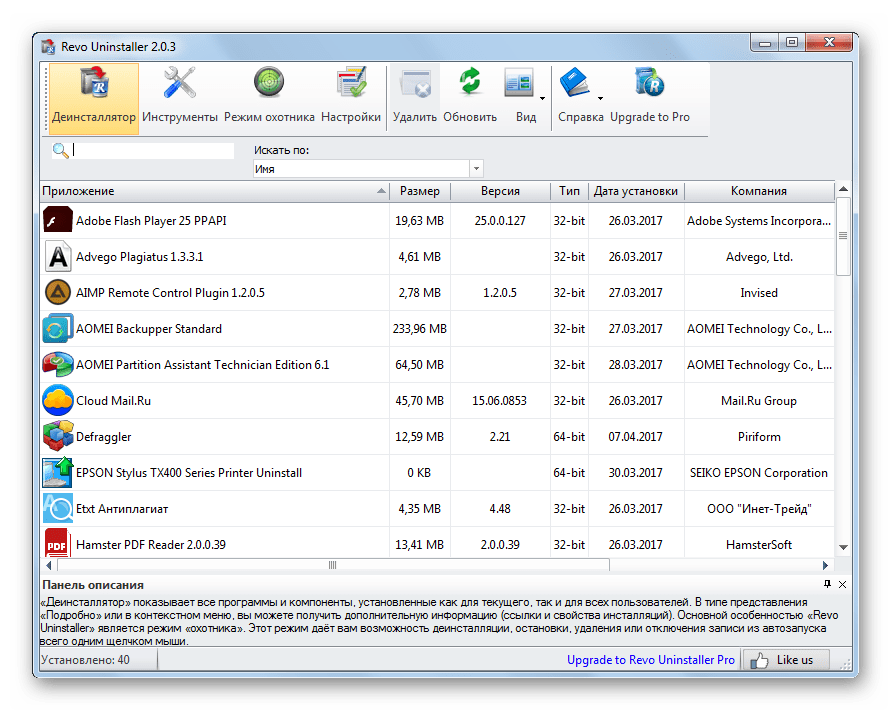Screen dimensions: 892x711
Task: Select the Cloud Mail.Ru icon
Action: [57, 400]
